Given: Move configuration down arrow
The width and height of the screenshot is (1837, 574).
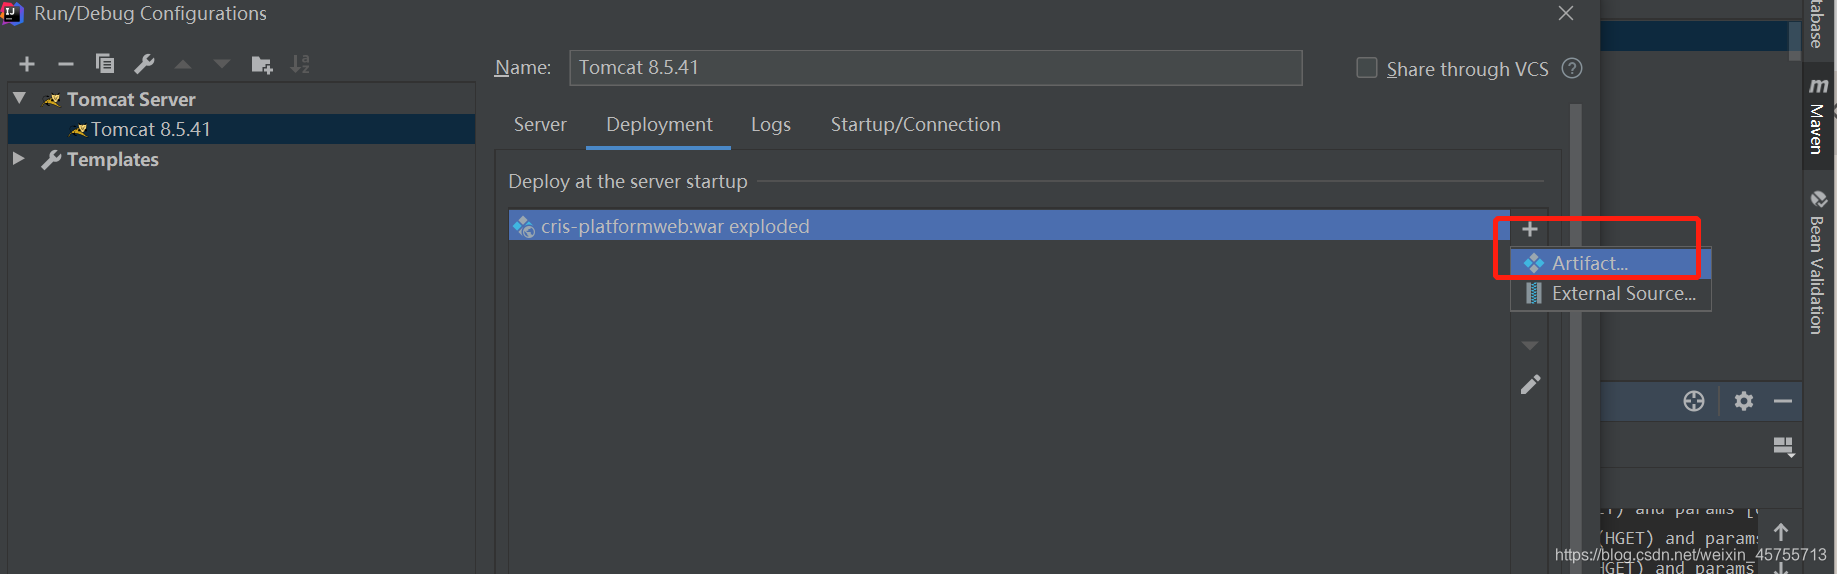Looking at the screenshot, I should tap(222, 64).
